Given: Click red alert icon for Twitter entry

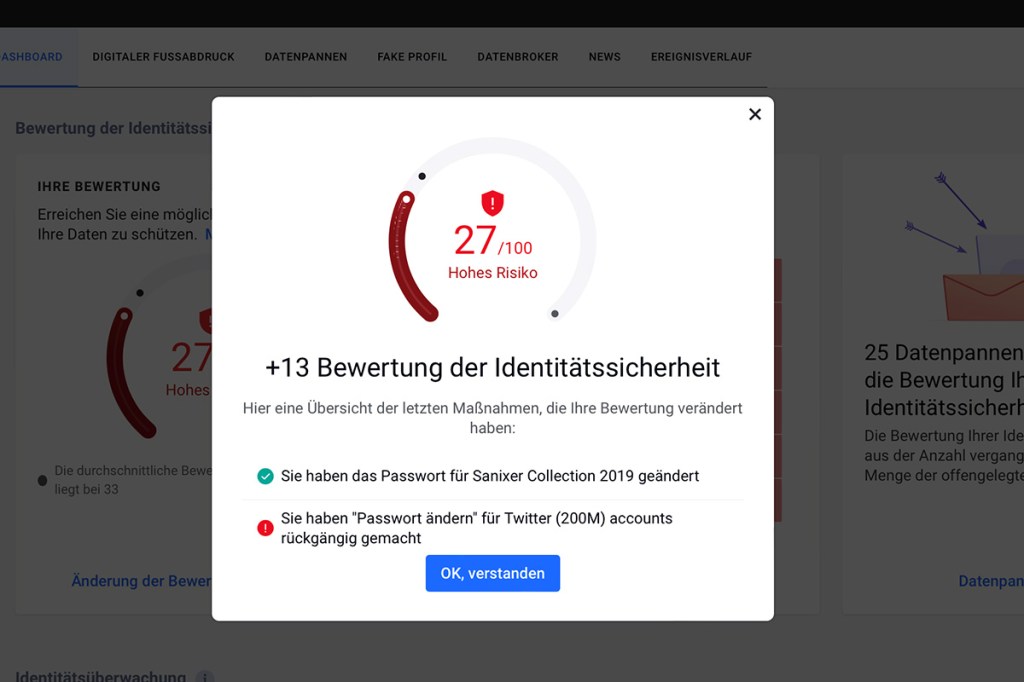Looking at the screenshot, I should coord(265,528).
